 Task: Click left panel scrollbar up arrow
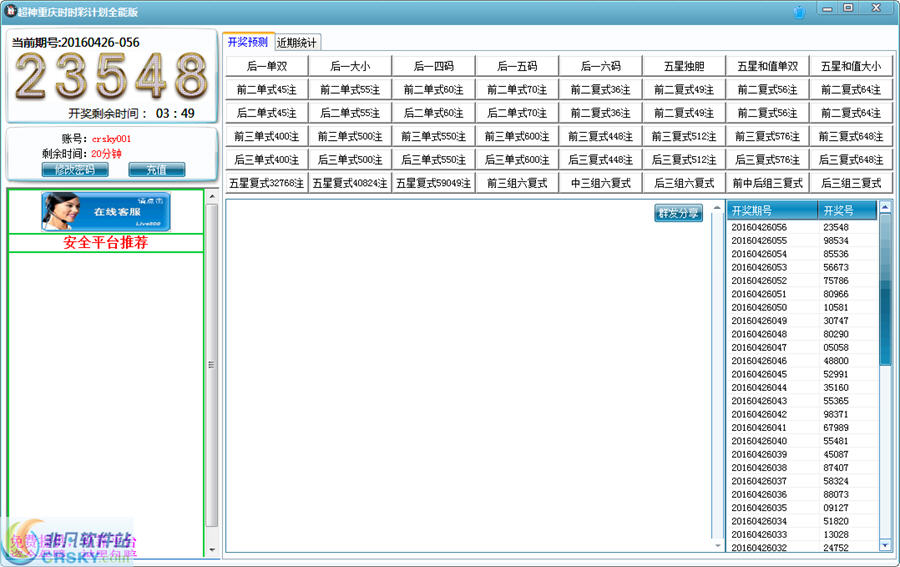point(212,196)
